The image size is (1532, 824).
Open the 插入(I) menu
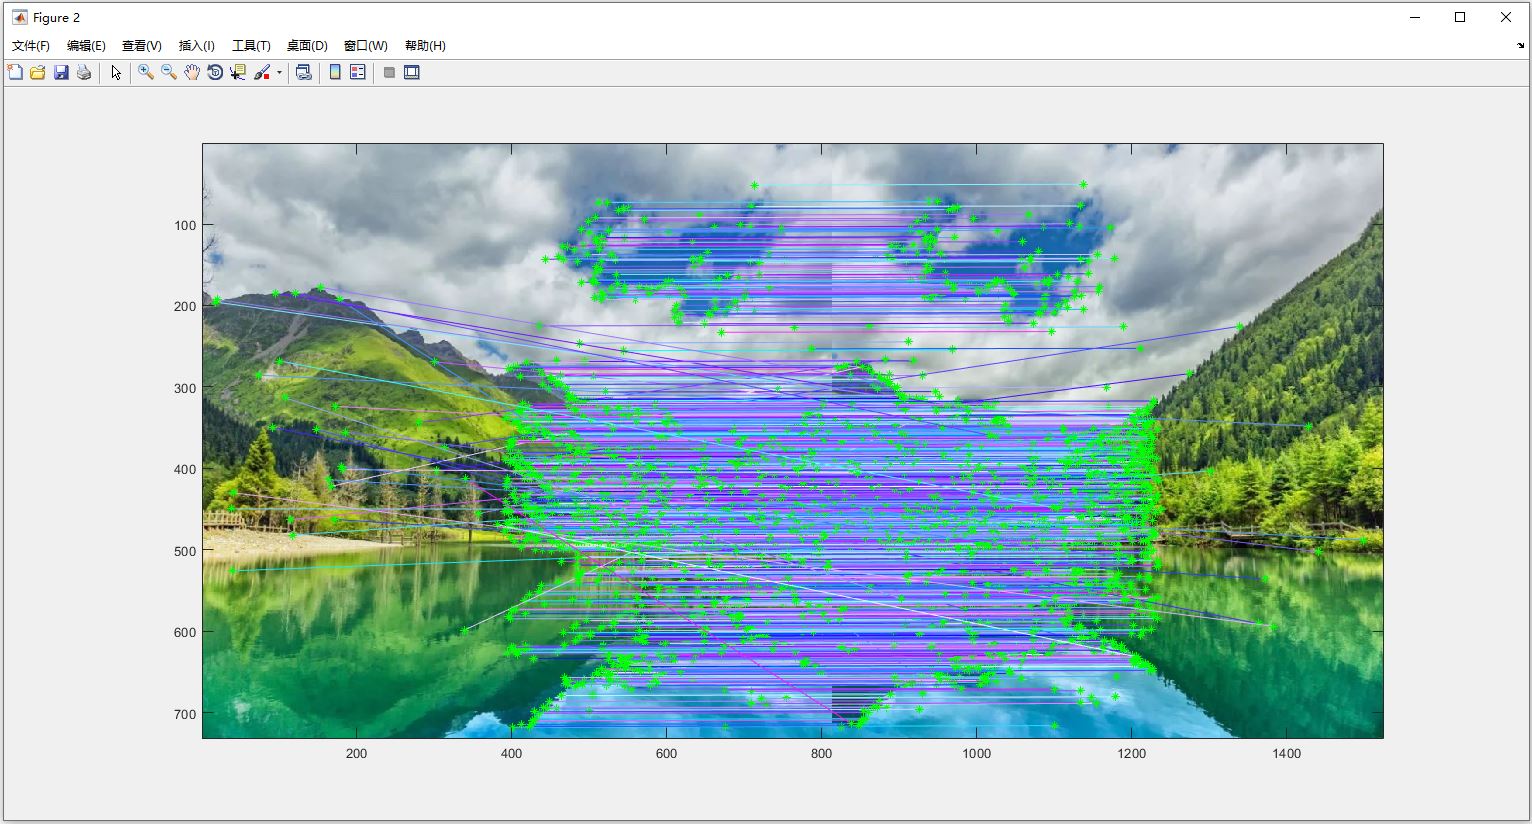pos(197,45)
